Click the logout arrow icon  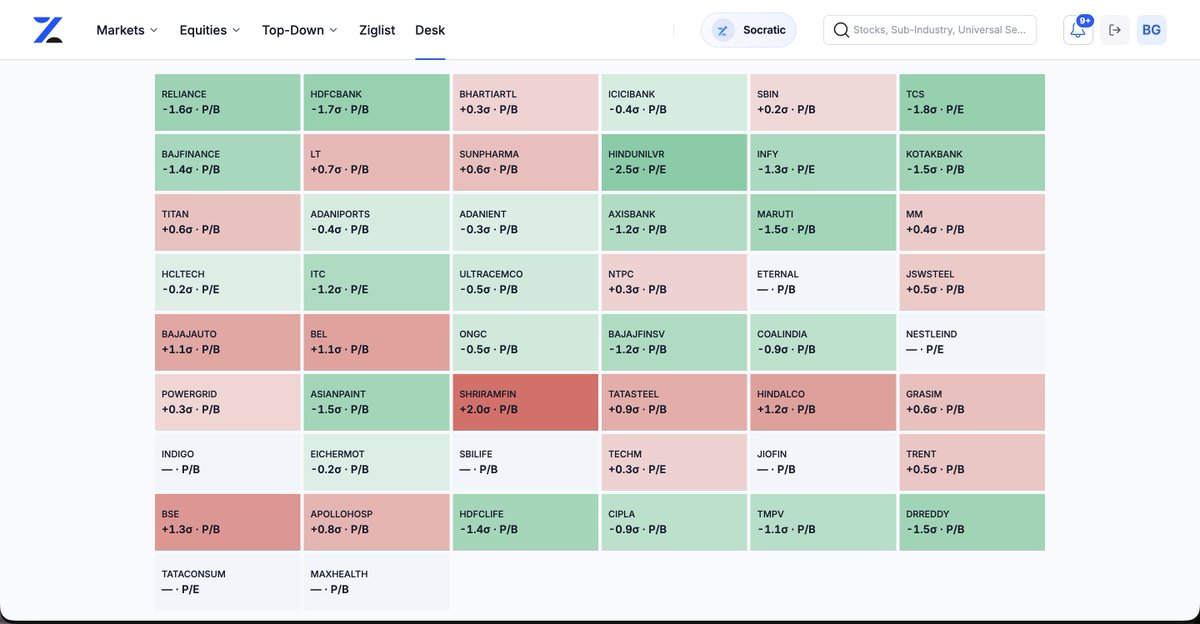[1115, 30]
